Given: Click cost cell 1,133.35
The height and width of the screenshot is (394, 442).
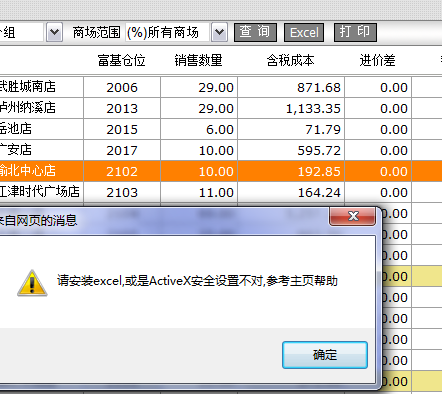Looking at the screenshot, I should 291,108.
